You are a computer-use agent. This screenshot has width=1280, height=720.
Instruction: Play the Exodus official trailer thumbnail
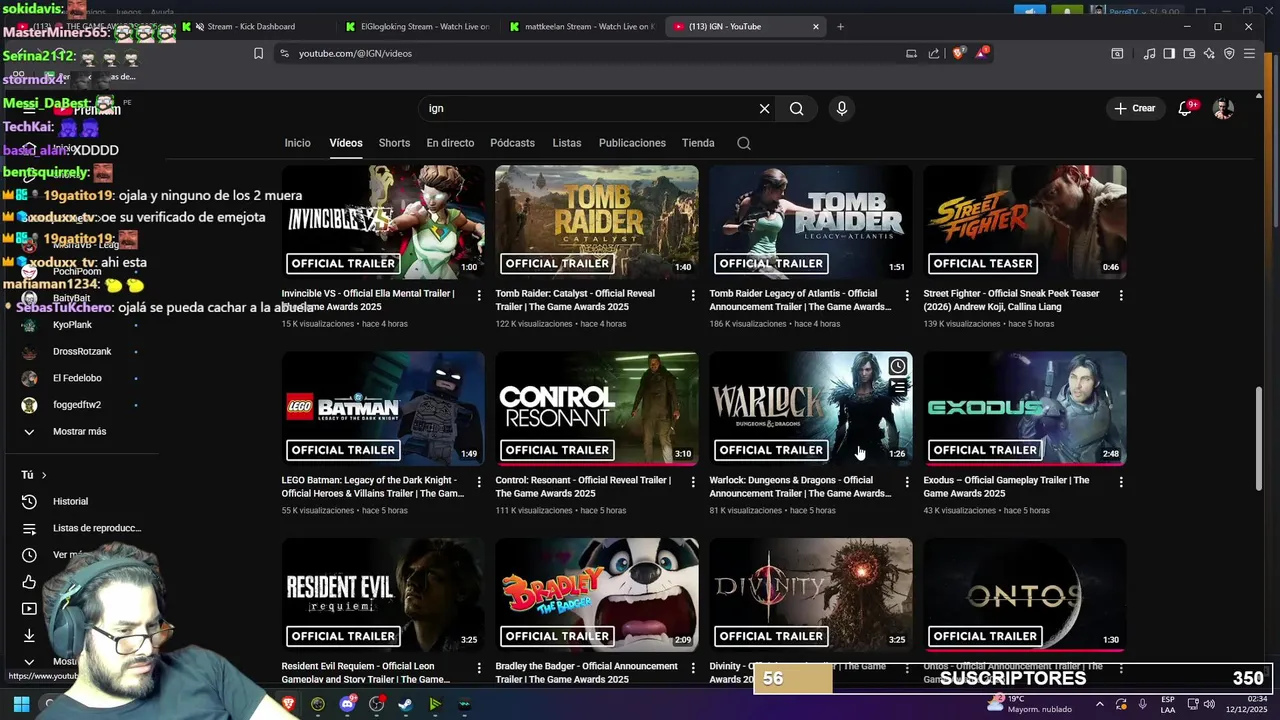pos(1025,408)
